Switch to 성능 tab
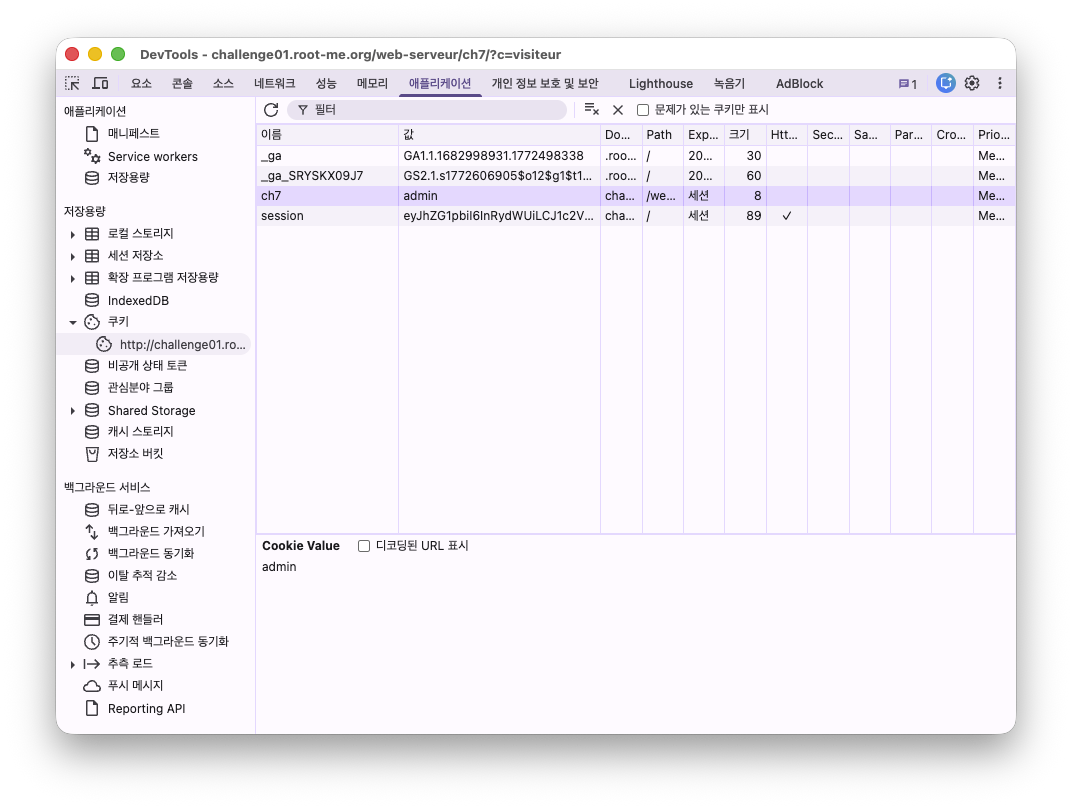The height and width of the screenshot is (808, 1072). [326, 83]
